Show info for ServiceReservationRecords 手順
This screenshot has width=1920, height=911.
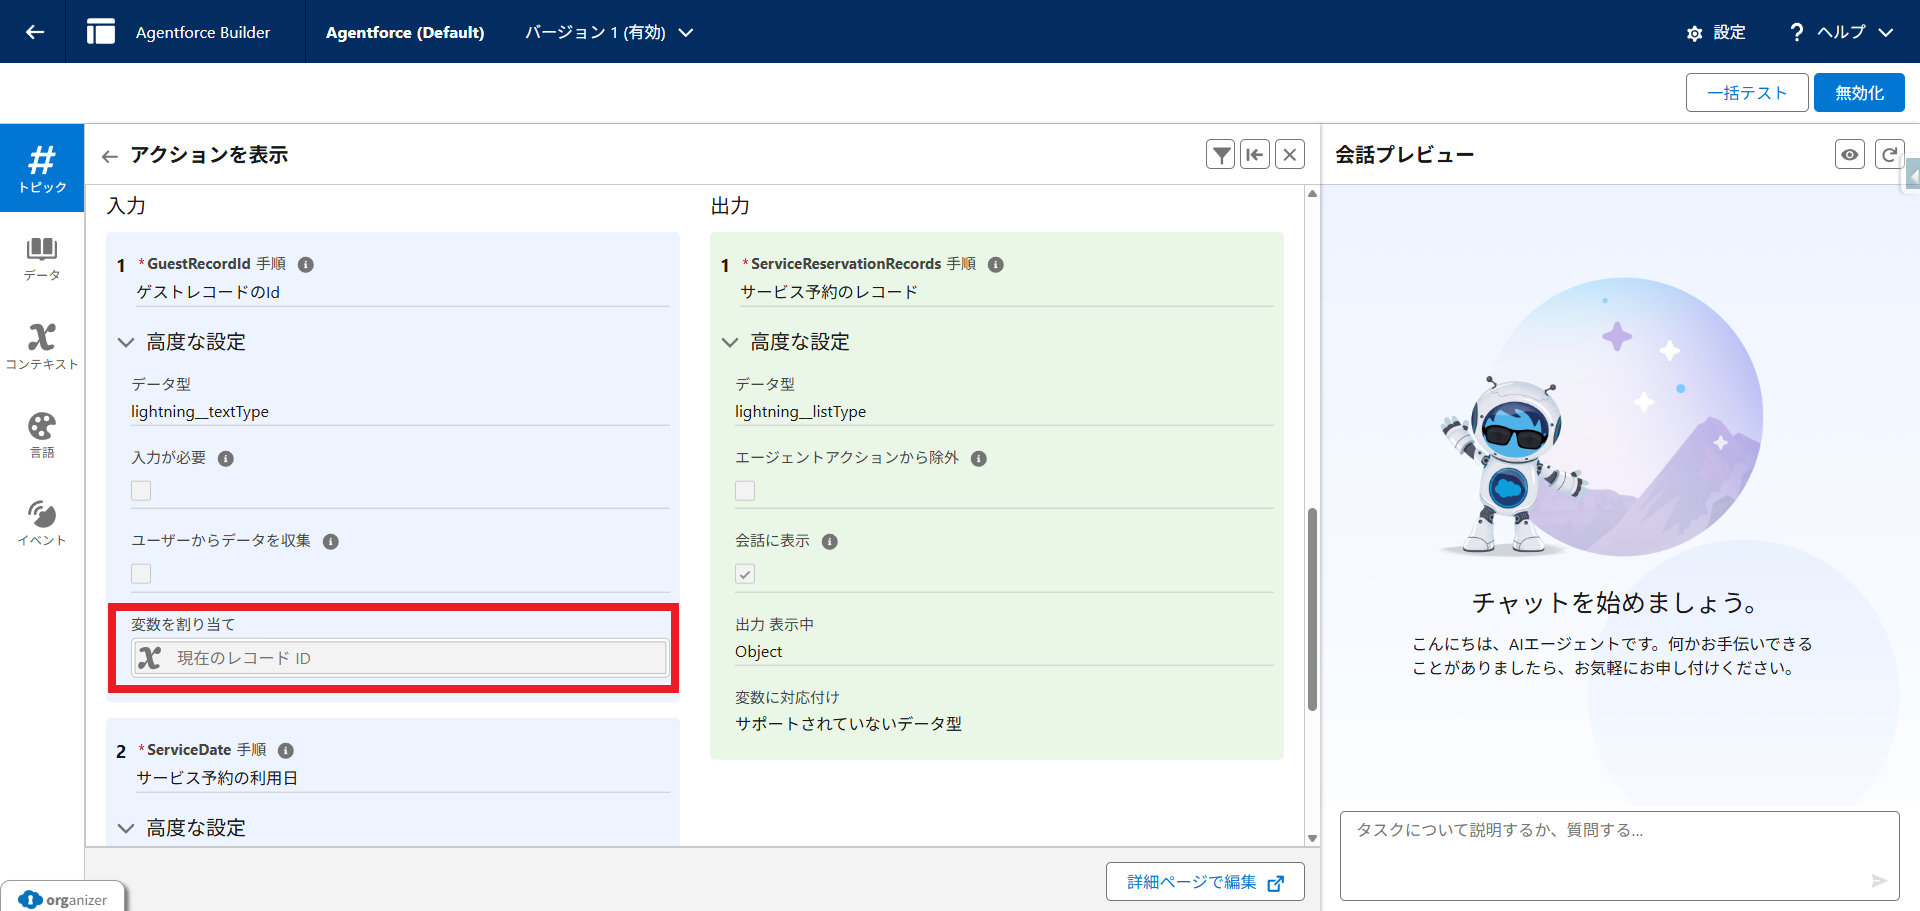click(x=996, y=265)
